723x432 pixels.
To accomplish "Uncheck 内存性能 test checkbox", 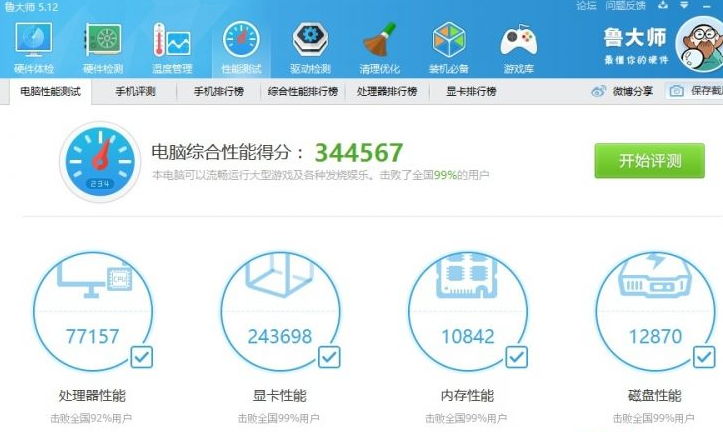I will [516, 357].
